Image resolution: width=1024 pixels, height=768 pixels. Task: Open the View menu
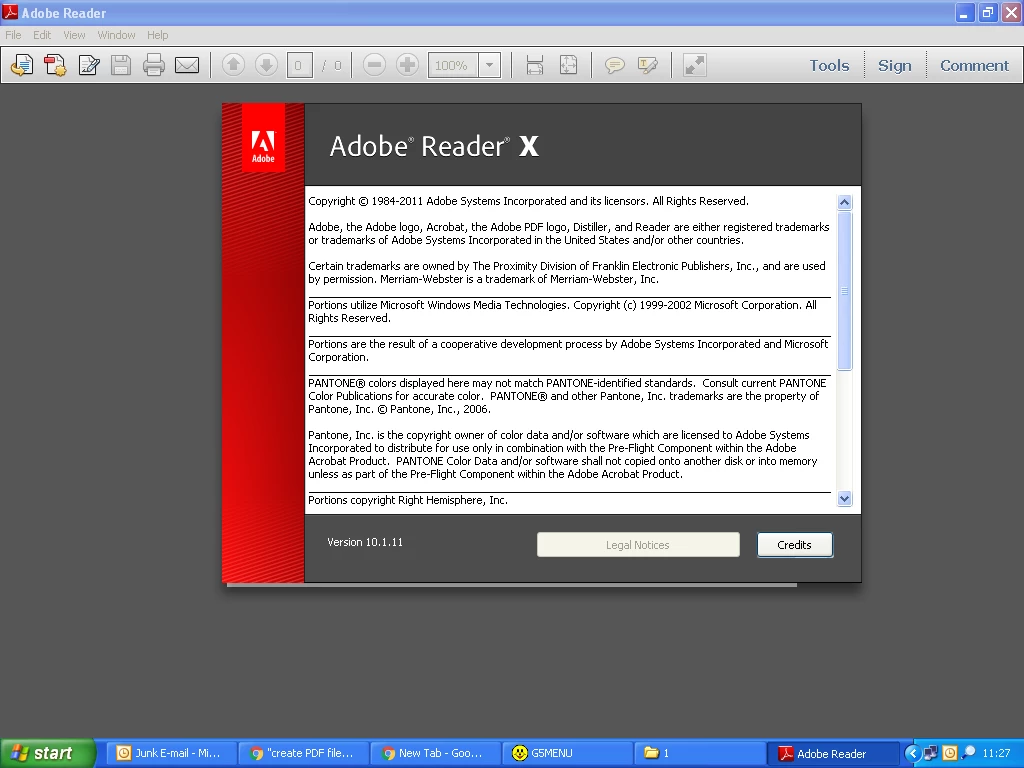pyautogui.click(x=74, y=35)
